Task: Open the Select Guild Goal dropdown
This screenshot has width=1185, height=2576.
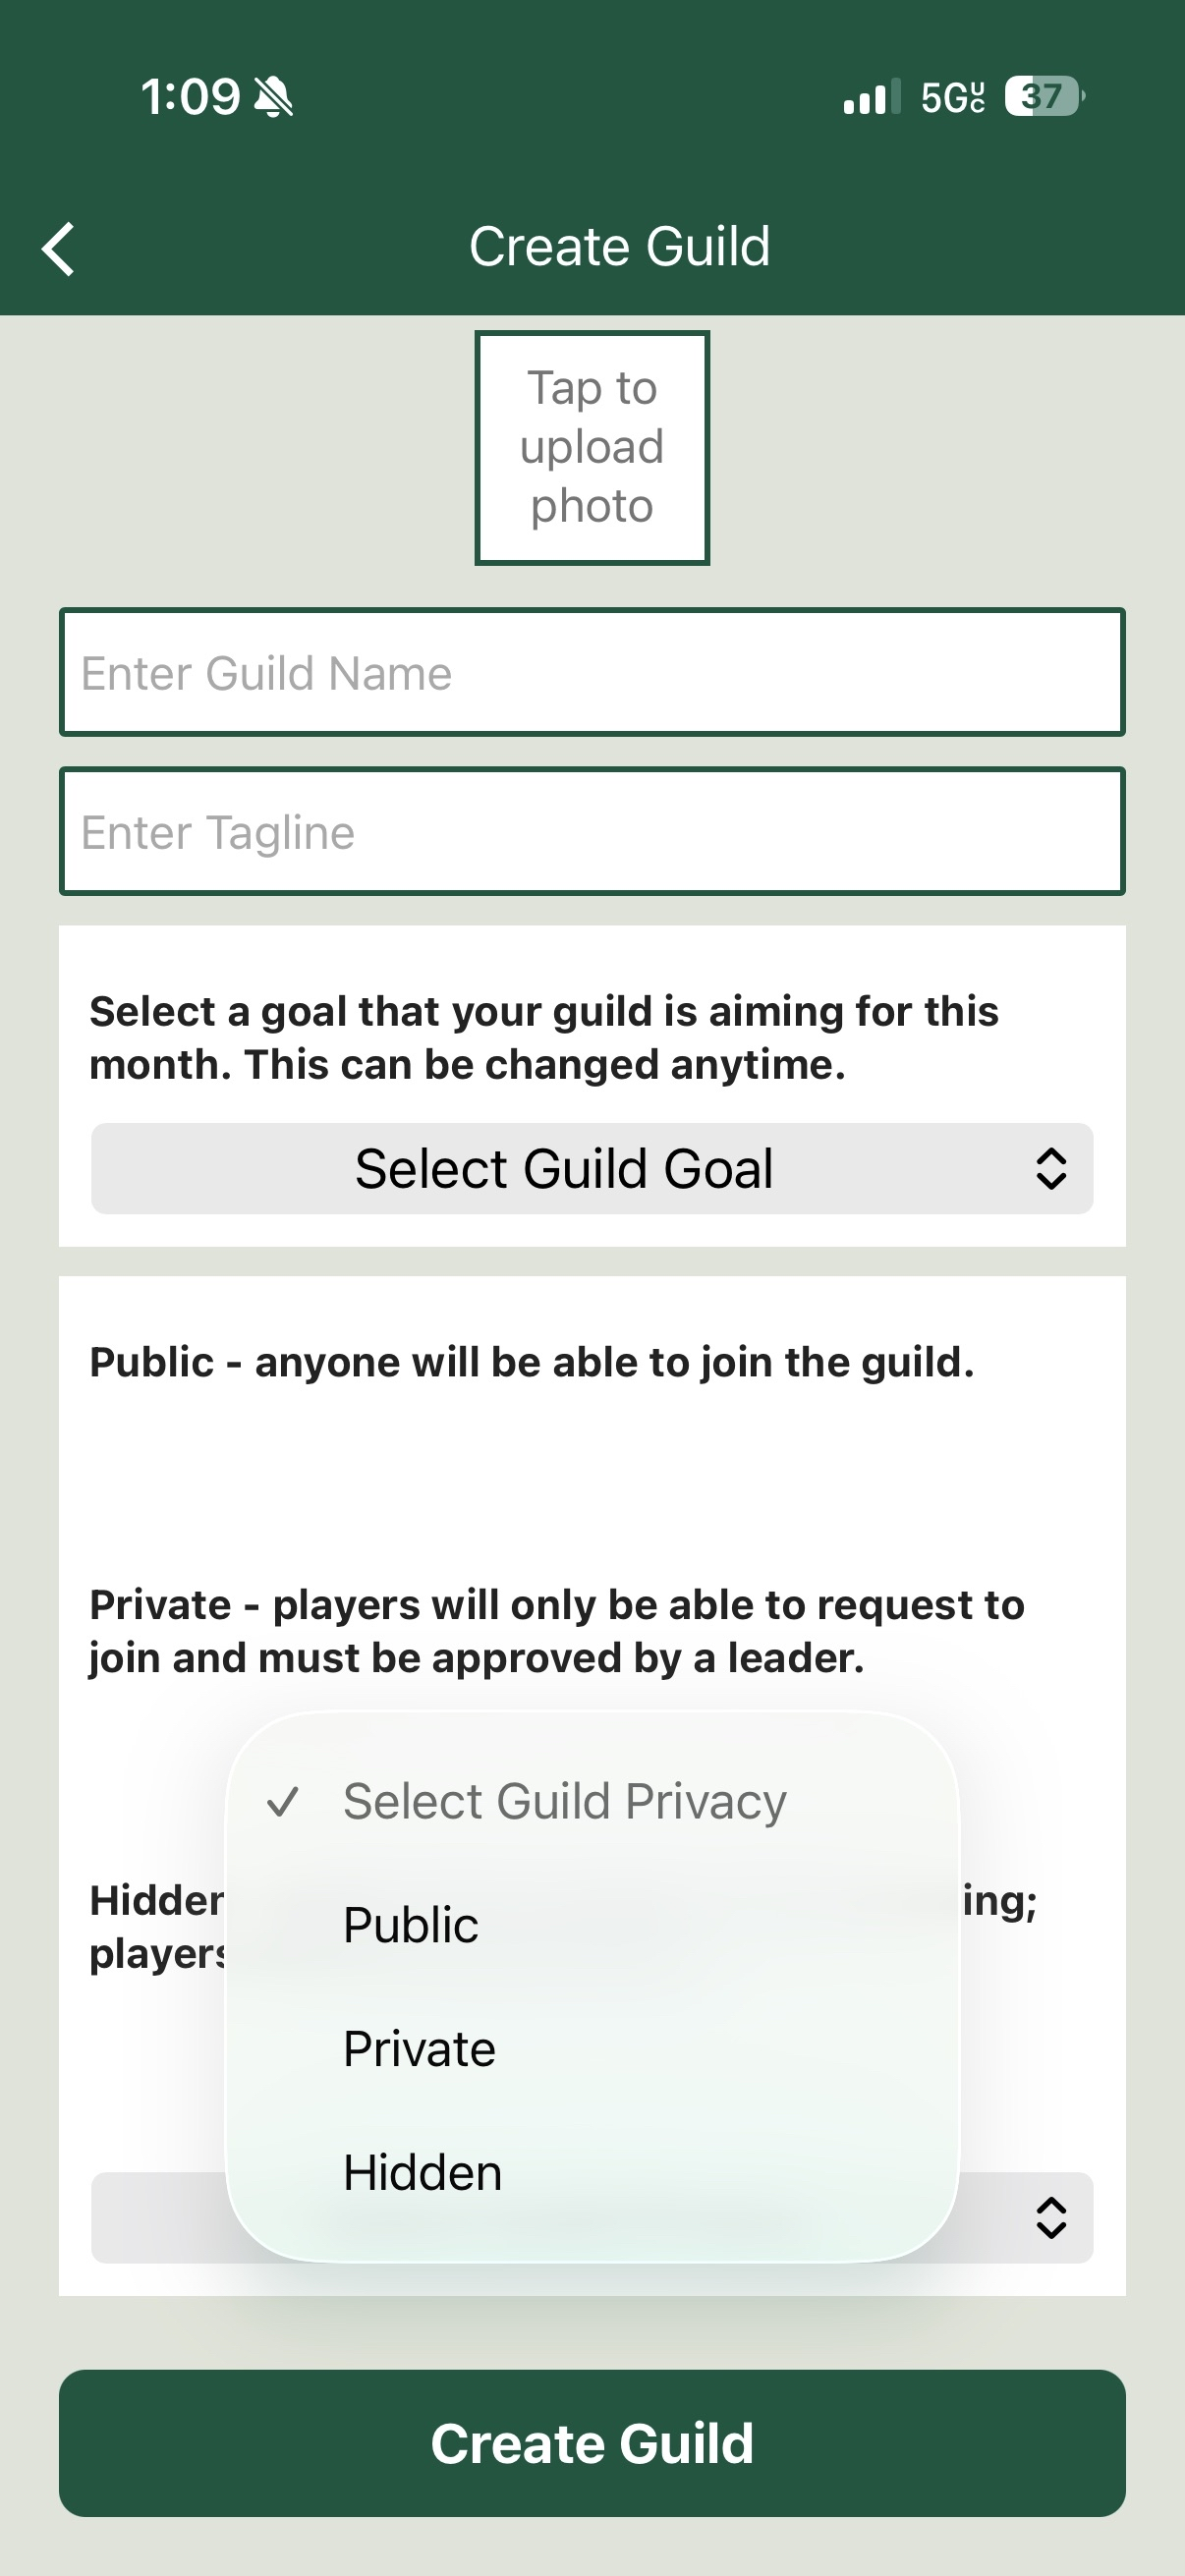Action: tap(591, 1168)
